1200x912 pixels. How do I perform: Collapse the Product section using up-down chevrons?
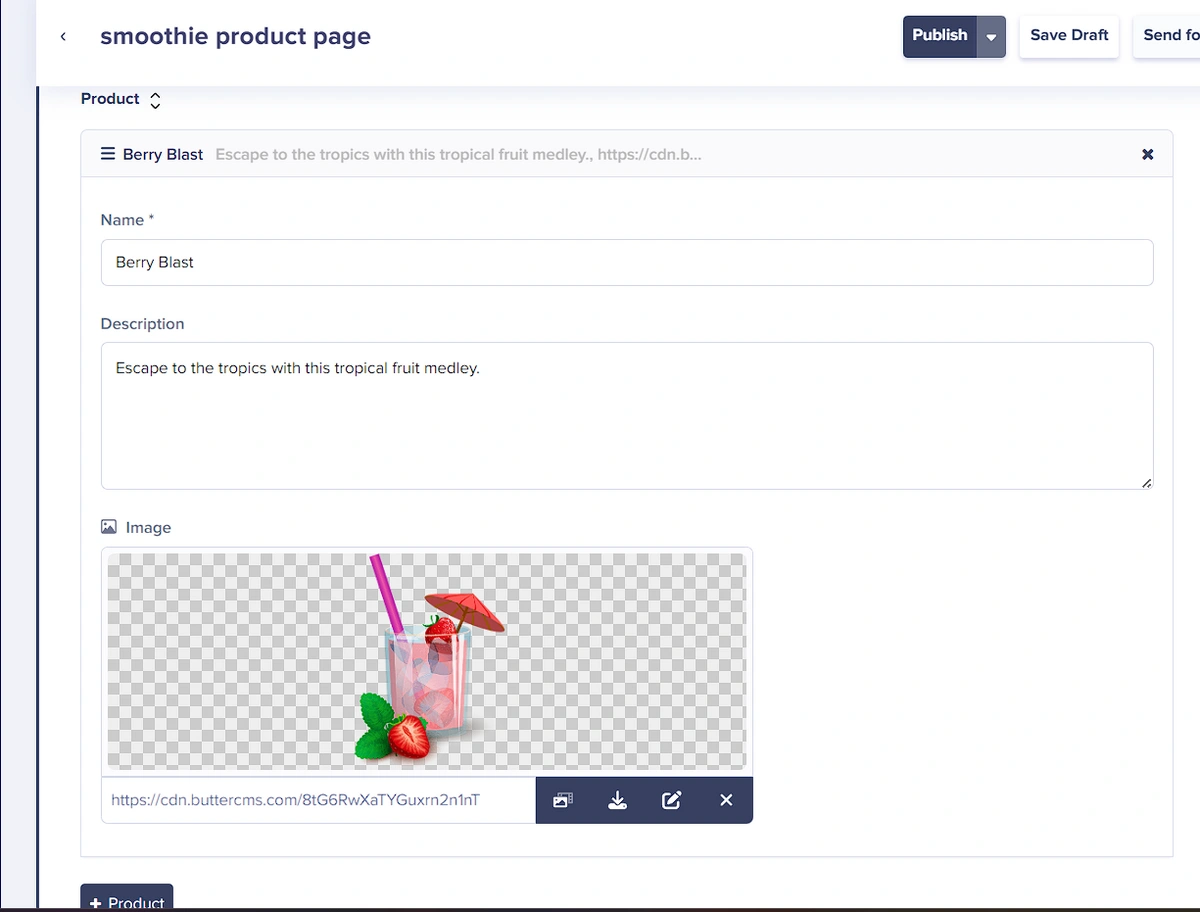pos(155,100)
